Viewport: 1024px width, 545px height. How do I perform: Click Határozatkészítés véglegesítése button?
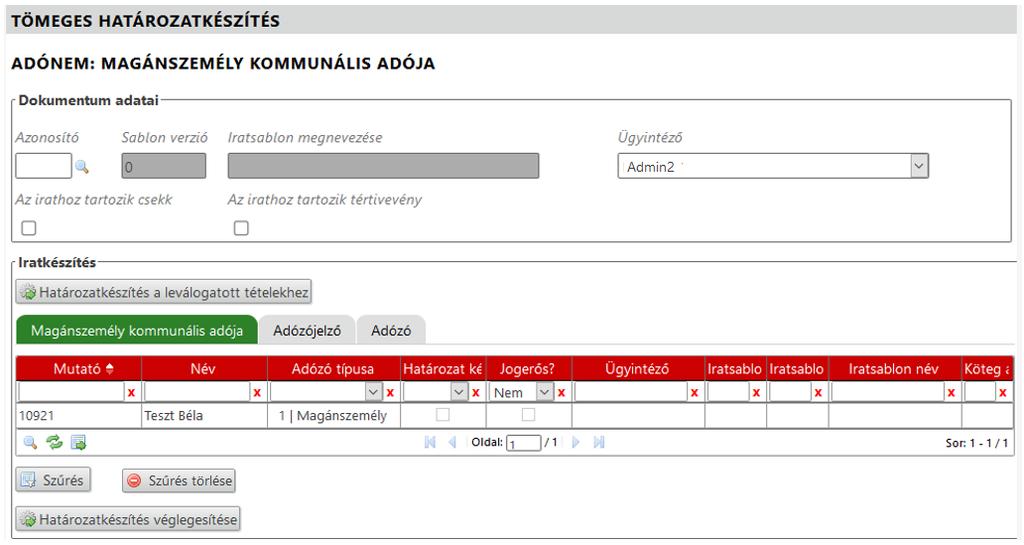(128, 520)
